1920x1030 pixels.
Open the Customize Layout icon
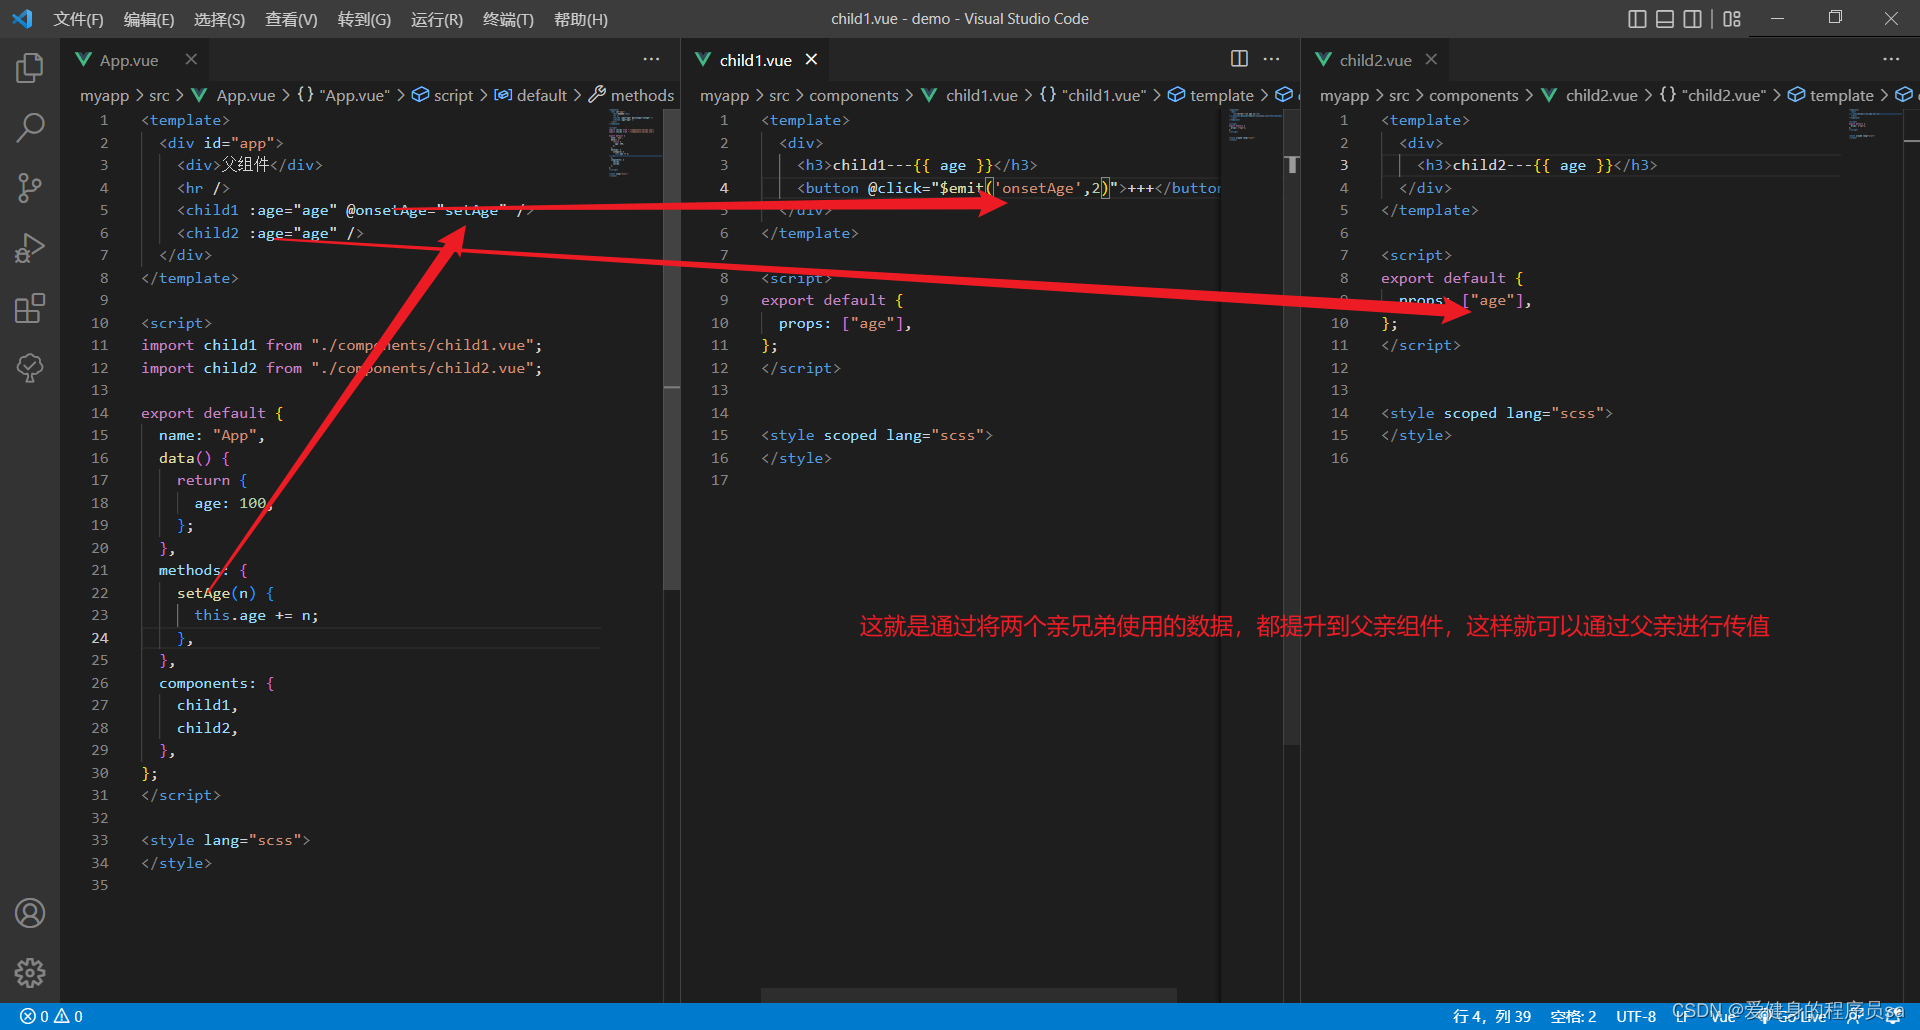1732,19
